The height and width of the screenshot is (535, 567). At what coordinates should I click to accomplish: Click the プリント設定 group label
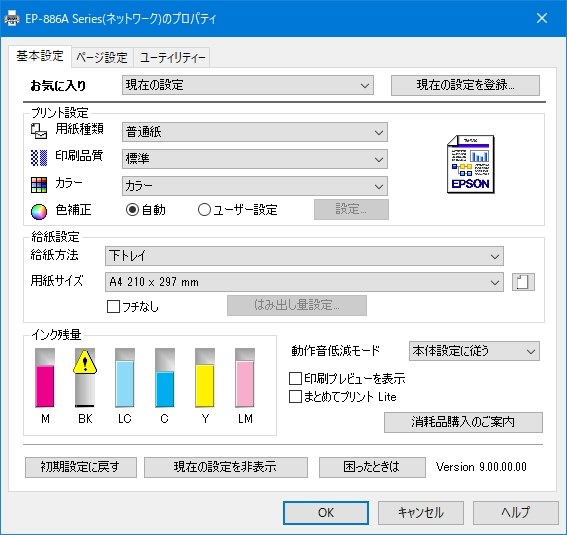pos(60,113)
